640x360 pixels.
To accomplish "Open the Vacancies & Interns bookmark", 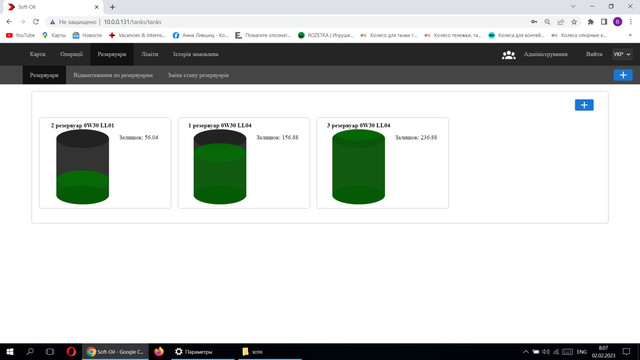I will coord(137,36).
